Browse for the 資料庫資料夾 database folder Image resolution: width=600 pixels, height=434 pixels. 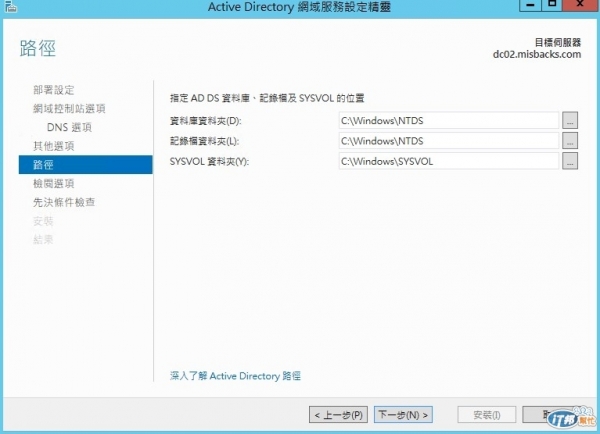(x=570, y=121)
